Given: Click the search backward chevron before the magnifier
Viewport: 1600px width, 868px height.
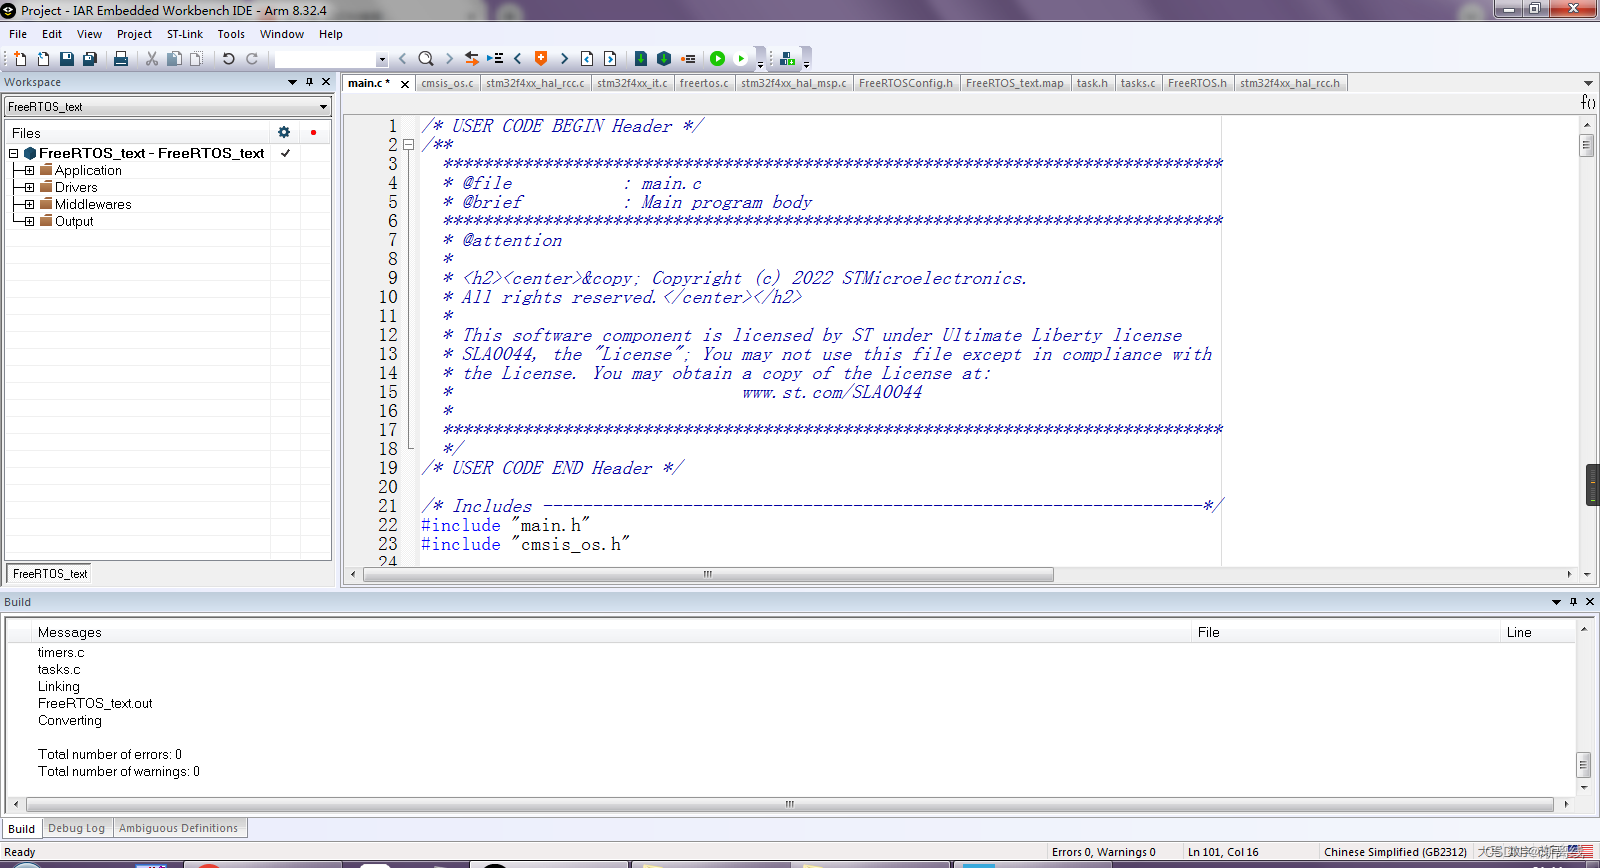Looking at the screenshot, I should [x=402, y=59].
